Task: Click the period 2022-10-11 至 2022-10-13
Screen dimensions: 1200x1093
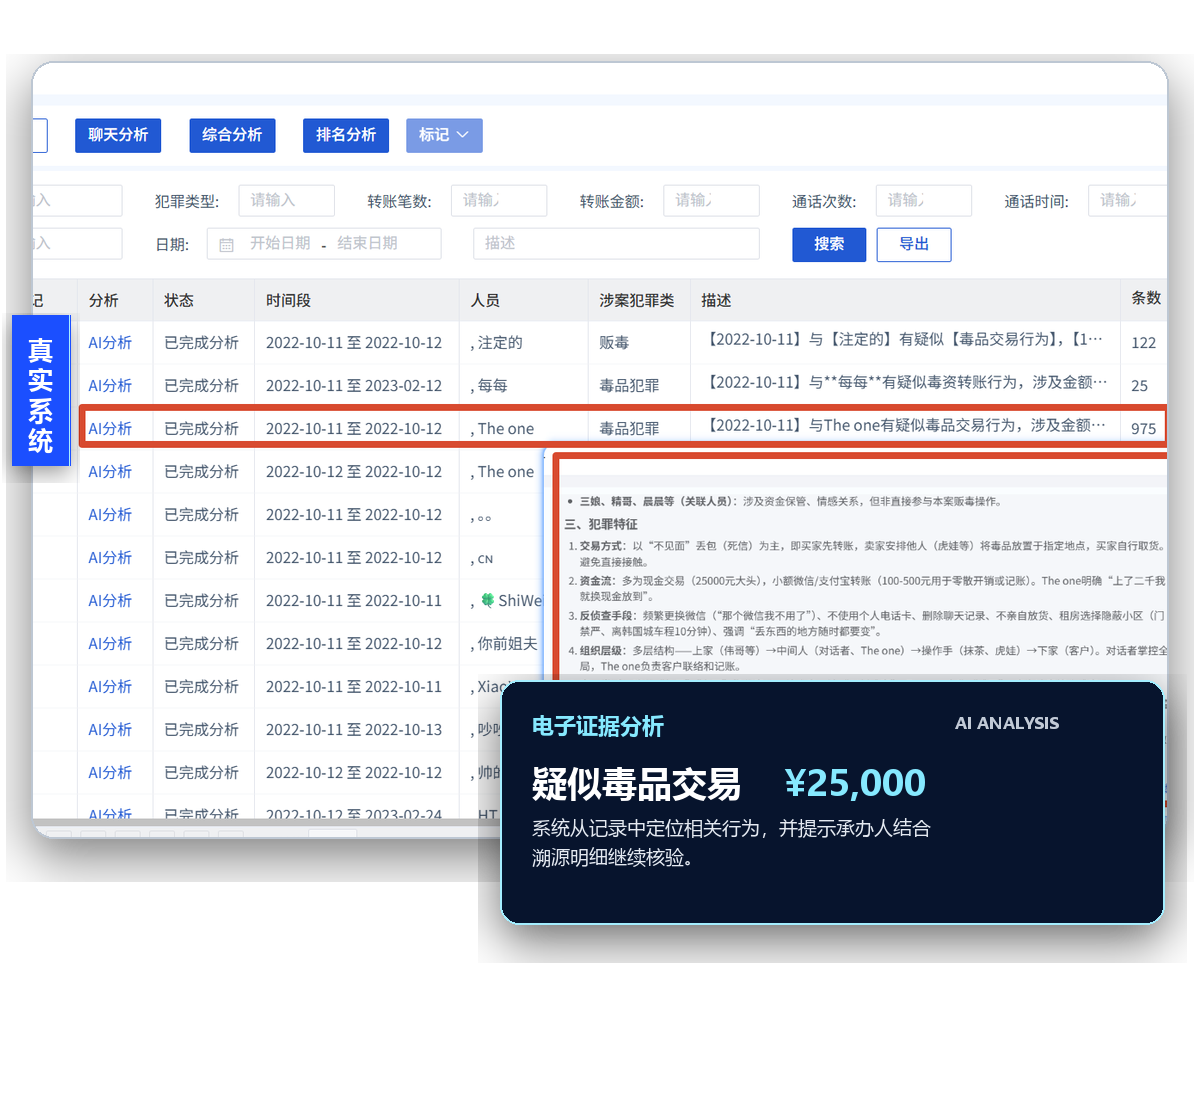Action: (354, 729)
